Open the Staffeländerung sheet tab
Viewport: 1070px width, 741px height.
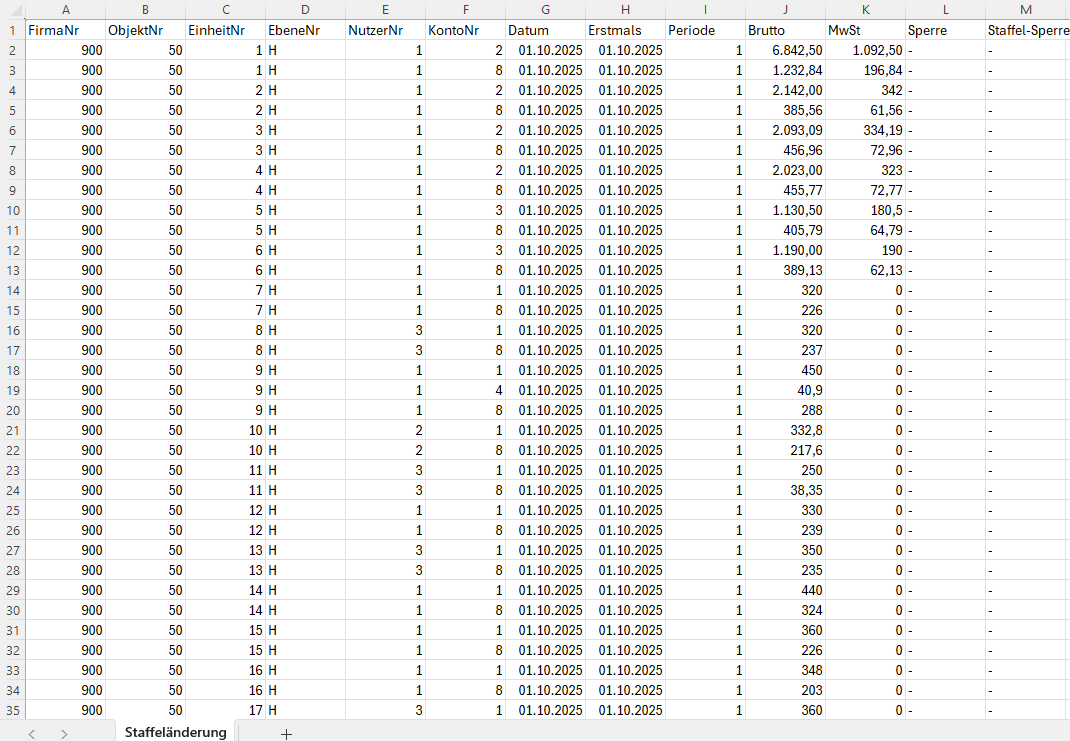point(175,732)
